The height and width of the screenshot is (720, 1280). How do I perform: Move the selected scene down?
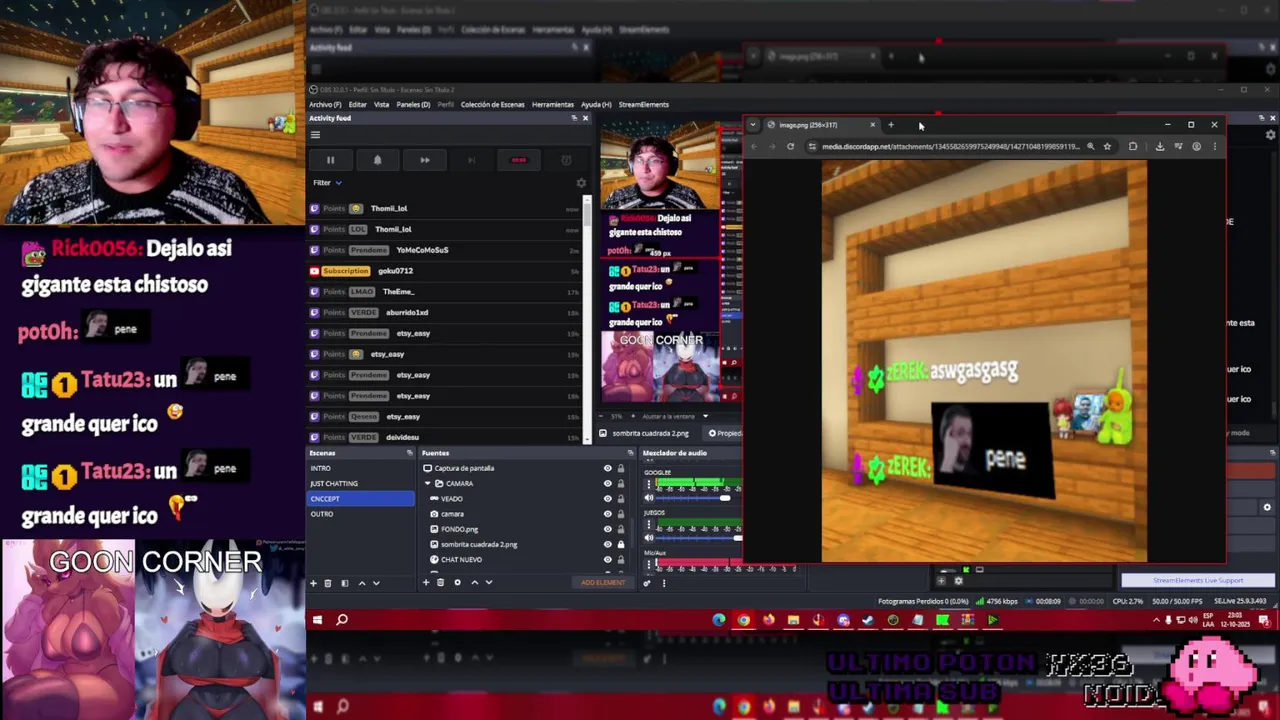click(x=376, y=583)
